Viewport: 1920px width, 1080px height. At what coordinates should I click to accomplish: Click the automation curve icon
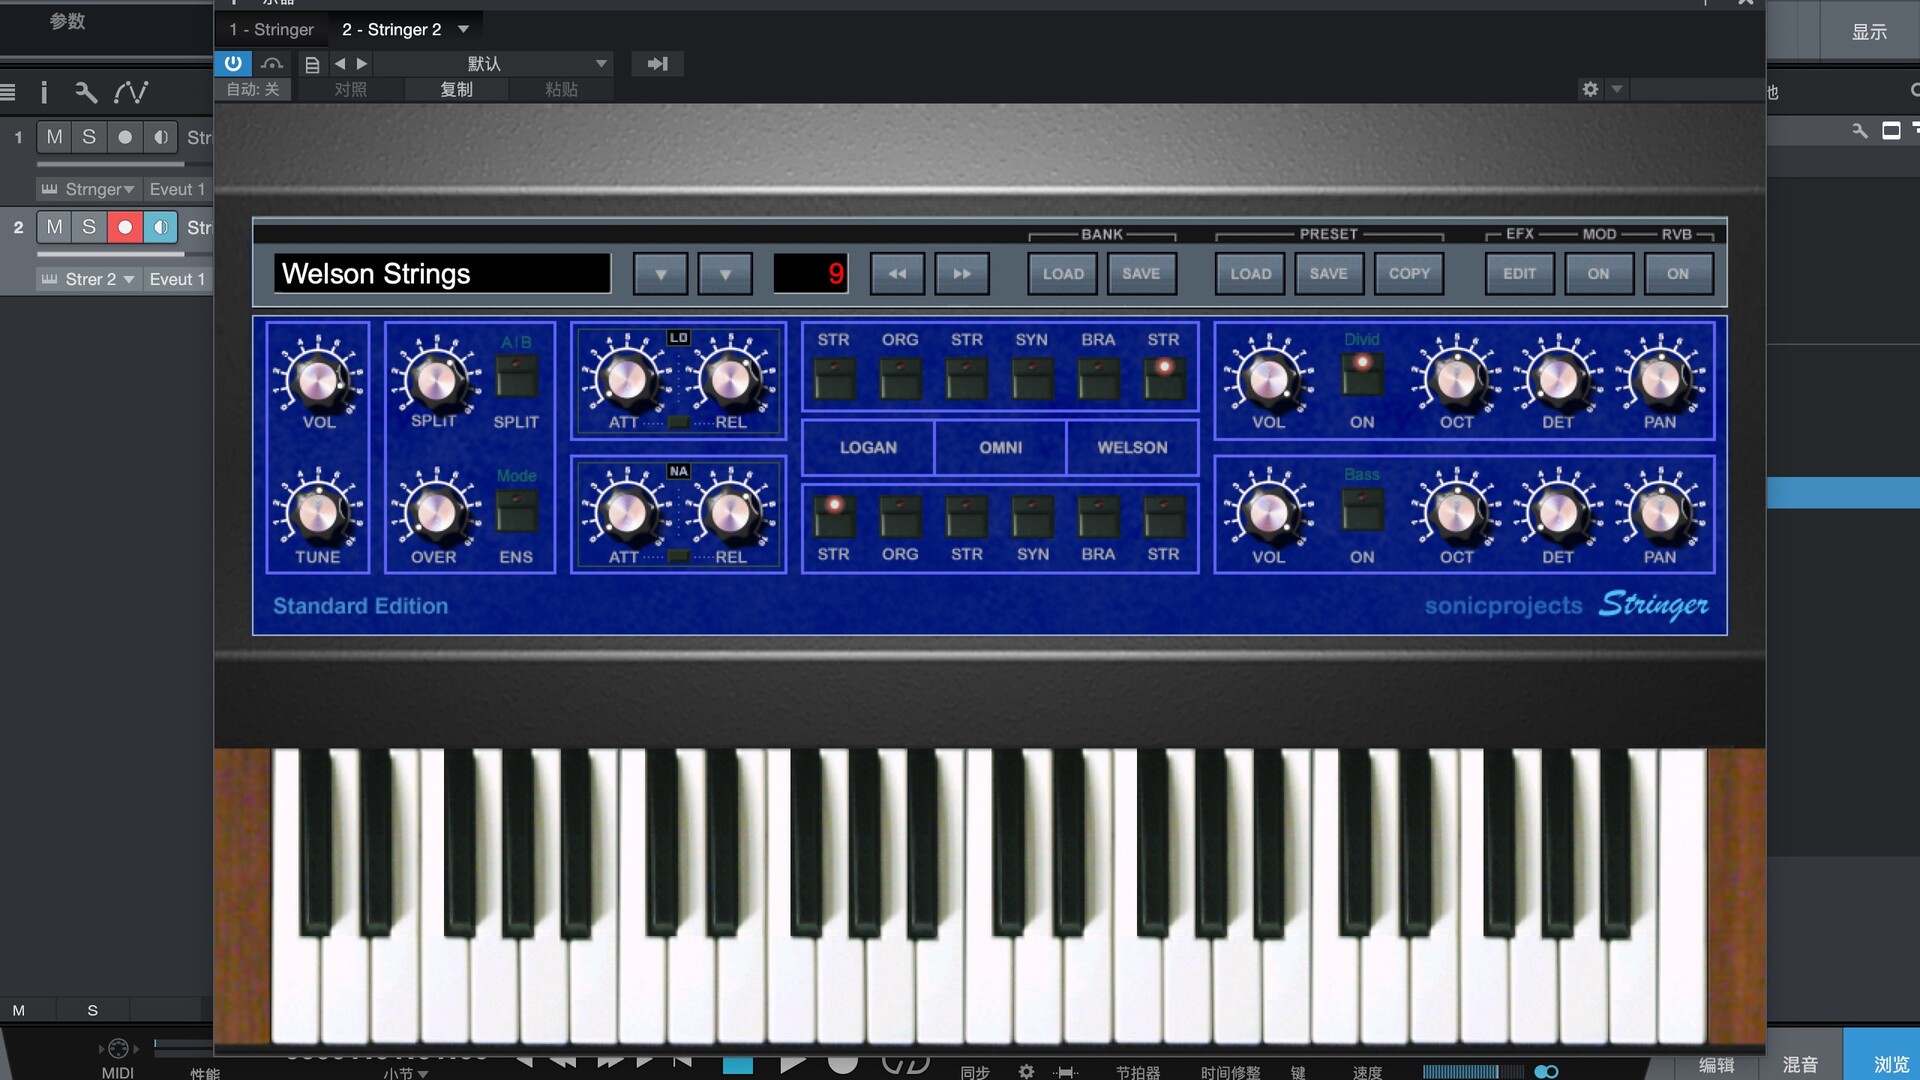click(131, 93)
